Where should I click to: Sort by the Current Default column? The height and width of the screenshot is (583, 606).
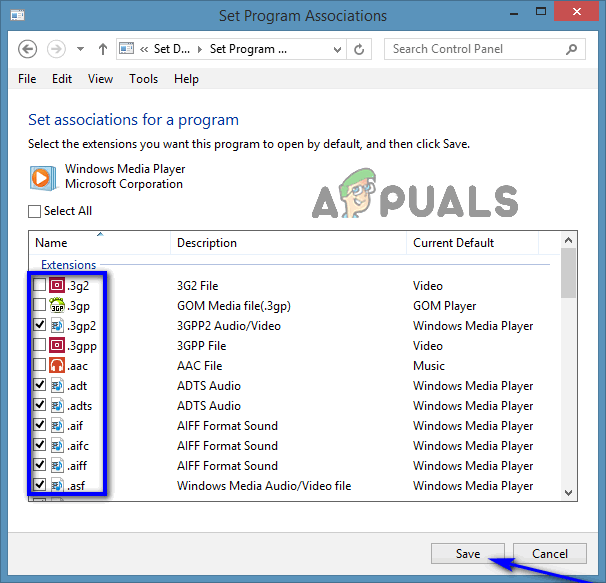(x=472, y=243)
